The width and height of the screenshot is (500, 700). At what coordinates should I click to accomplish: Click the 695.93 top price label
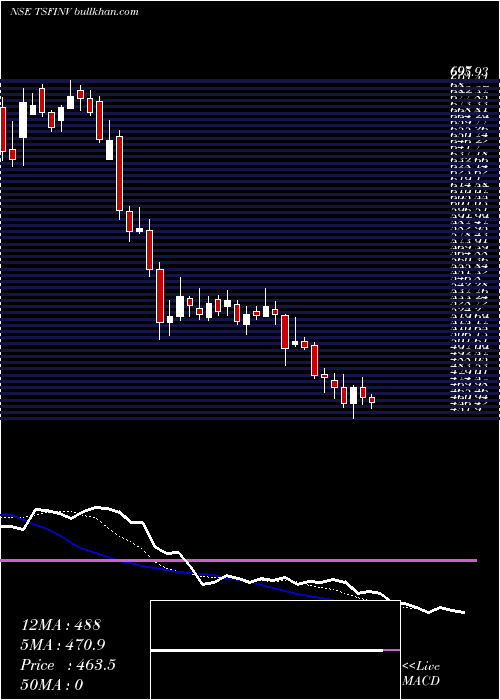[469, 71]
